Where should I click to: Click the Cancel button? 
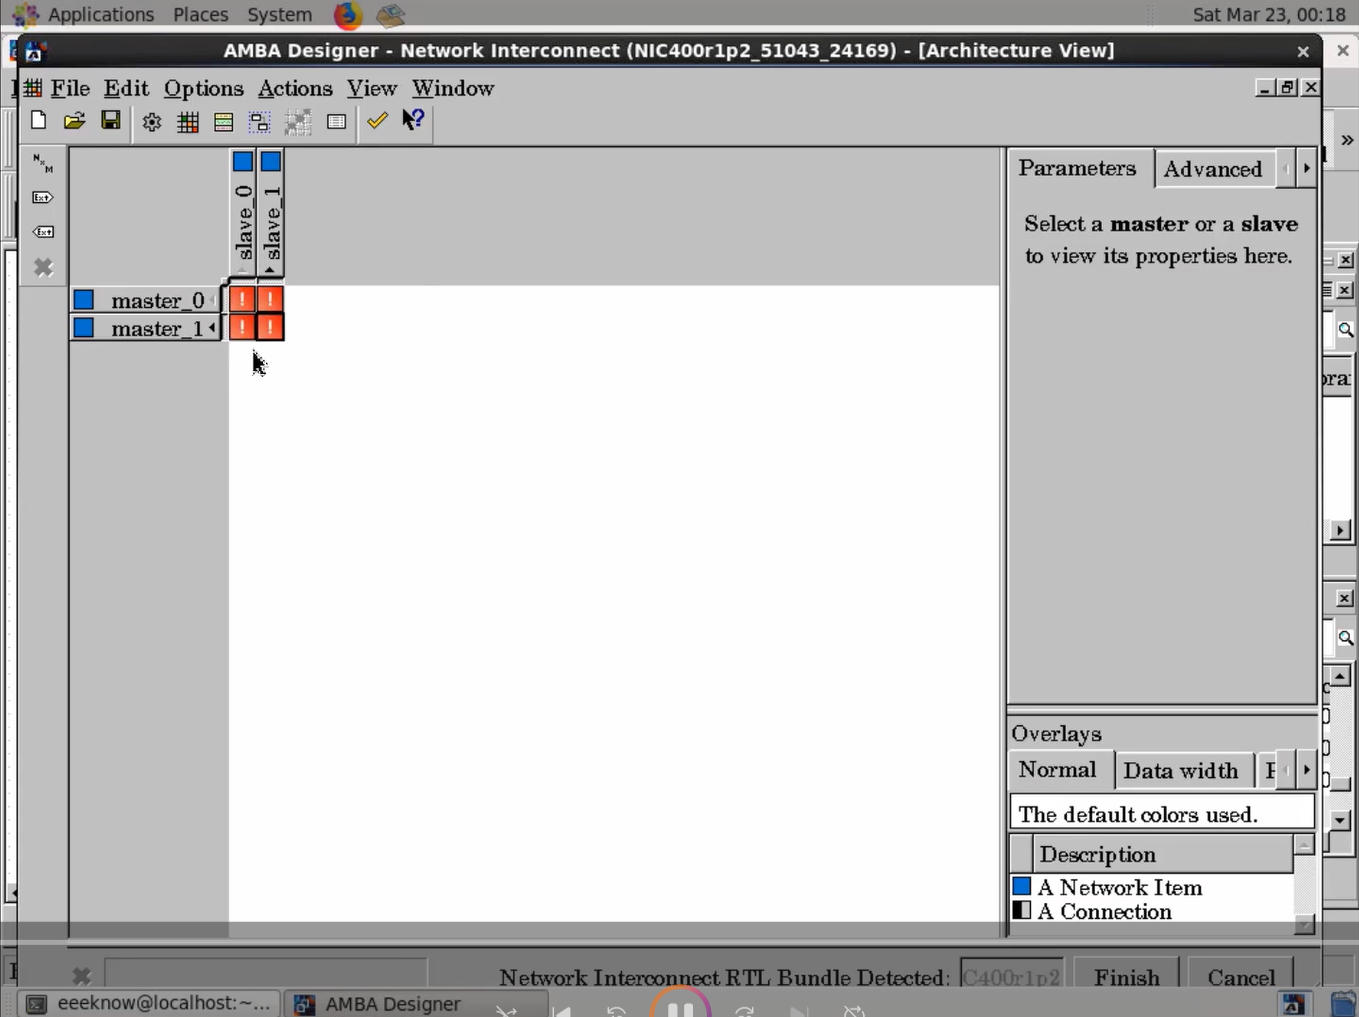pyautogui.click(x=1240, y=977)
